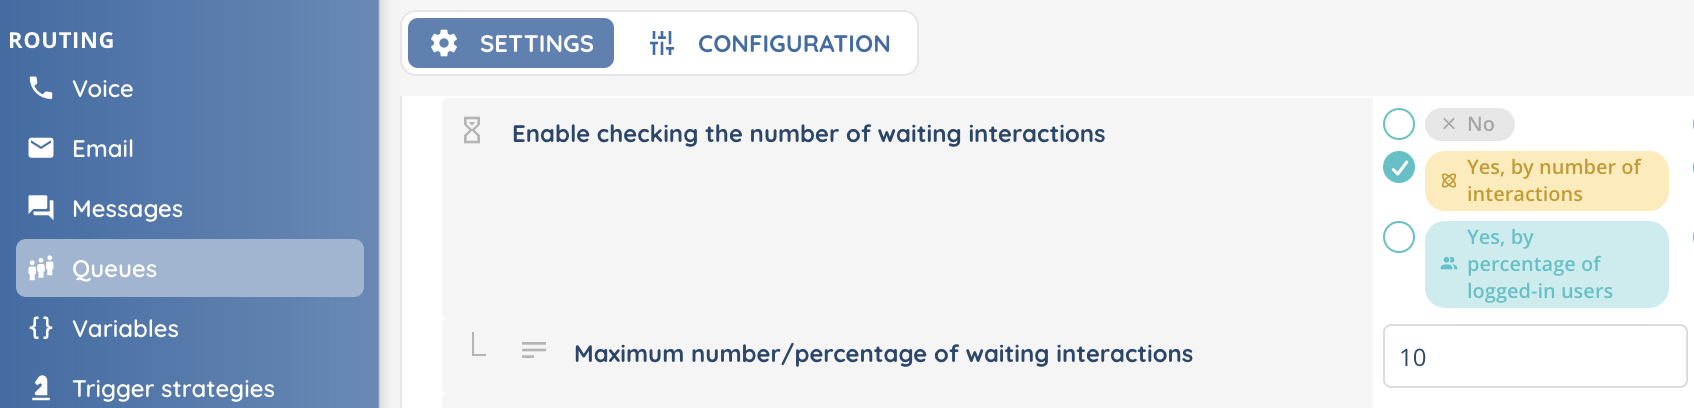Click the maximum waiting interactions input field
Viewport: 1694px width, 408px height.
[x=1534, y=357]
